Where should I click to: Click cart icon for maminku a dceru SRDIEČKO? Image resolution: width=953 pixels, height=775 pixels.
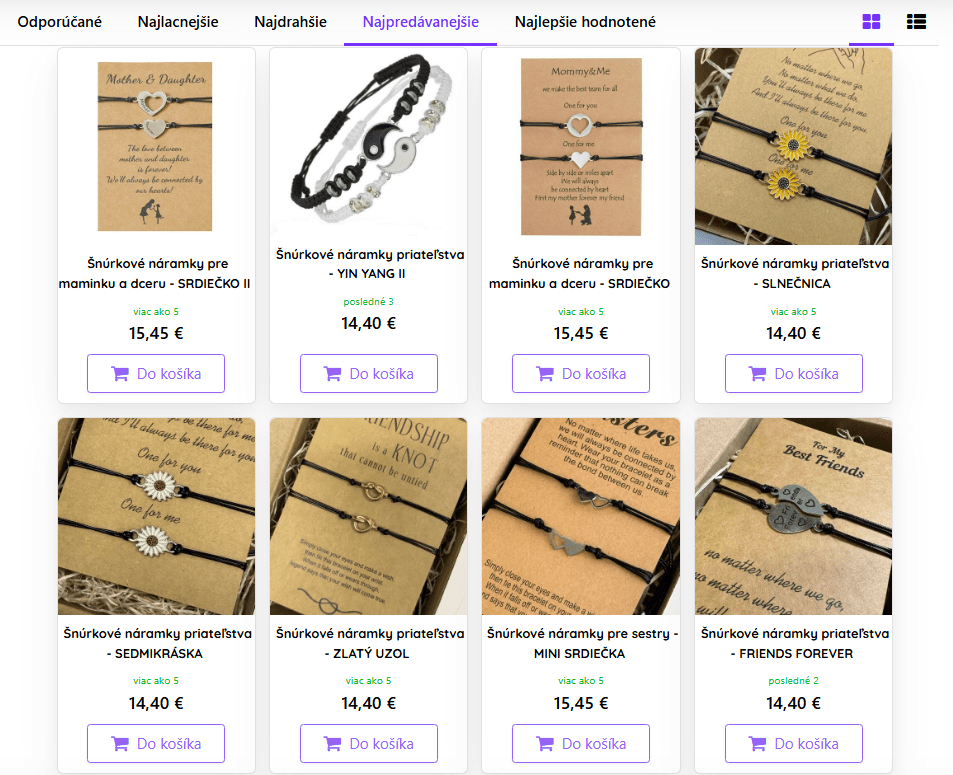click(x=545, y=374)
